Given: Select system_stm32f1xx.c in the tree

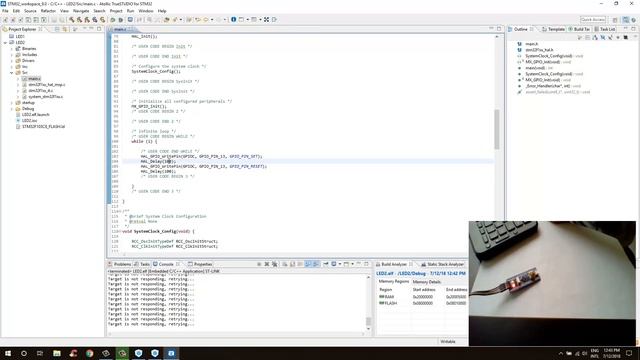Looking at the screenshot, I should (x=45, y=97).
